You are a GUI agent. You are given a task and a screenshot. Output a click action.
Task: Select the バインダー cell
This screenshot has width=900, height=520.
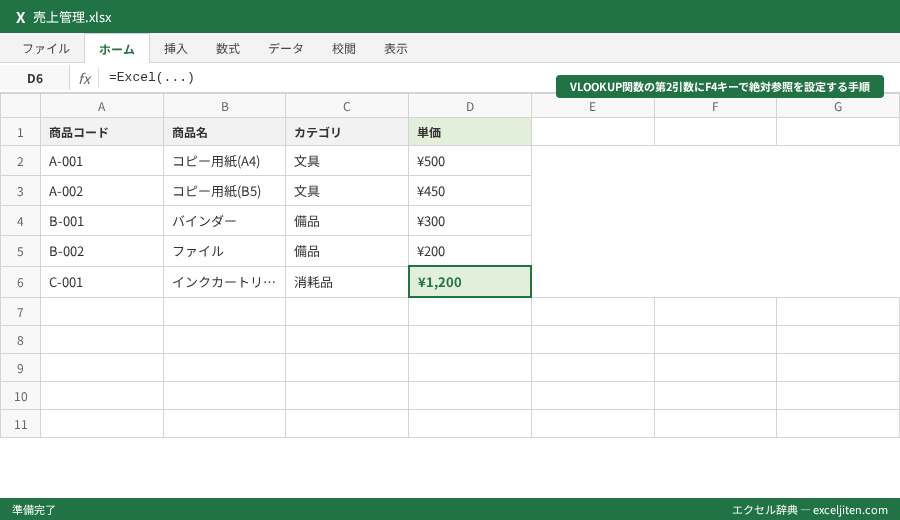click(224, 221)
